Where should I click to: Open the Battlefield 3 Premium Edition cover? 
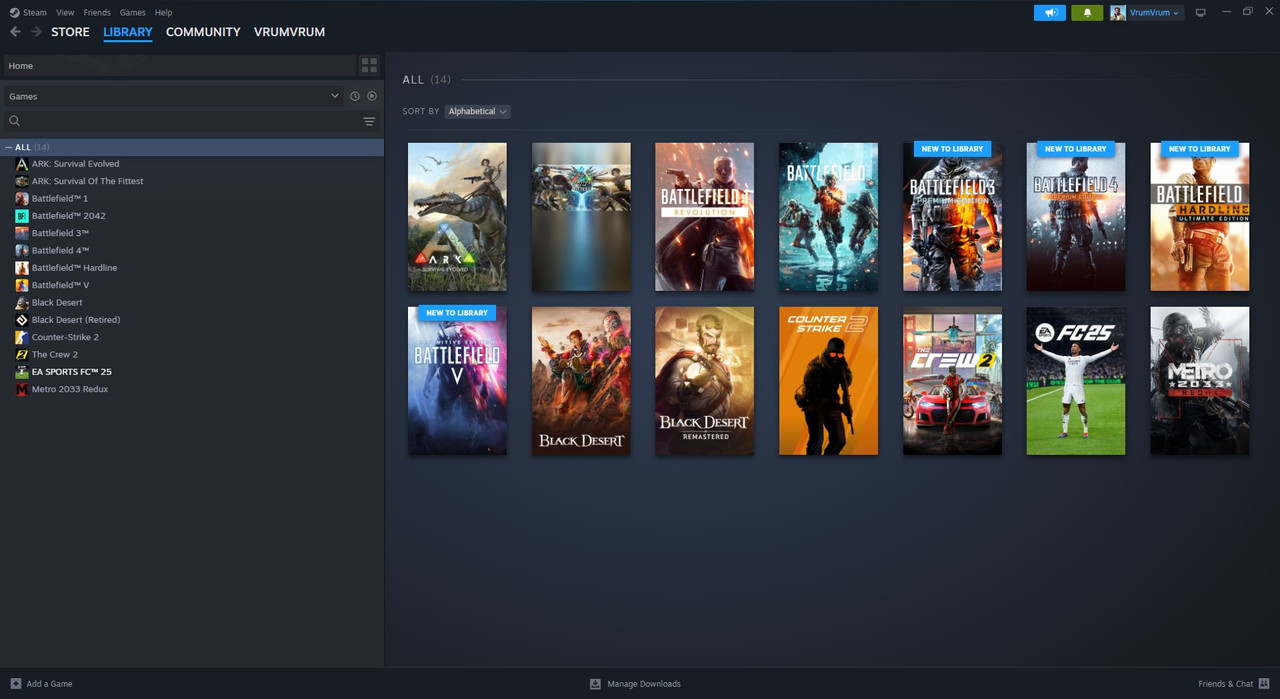tap(952, 217)
